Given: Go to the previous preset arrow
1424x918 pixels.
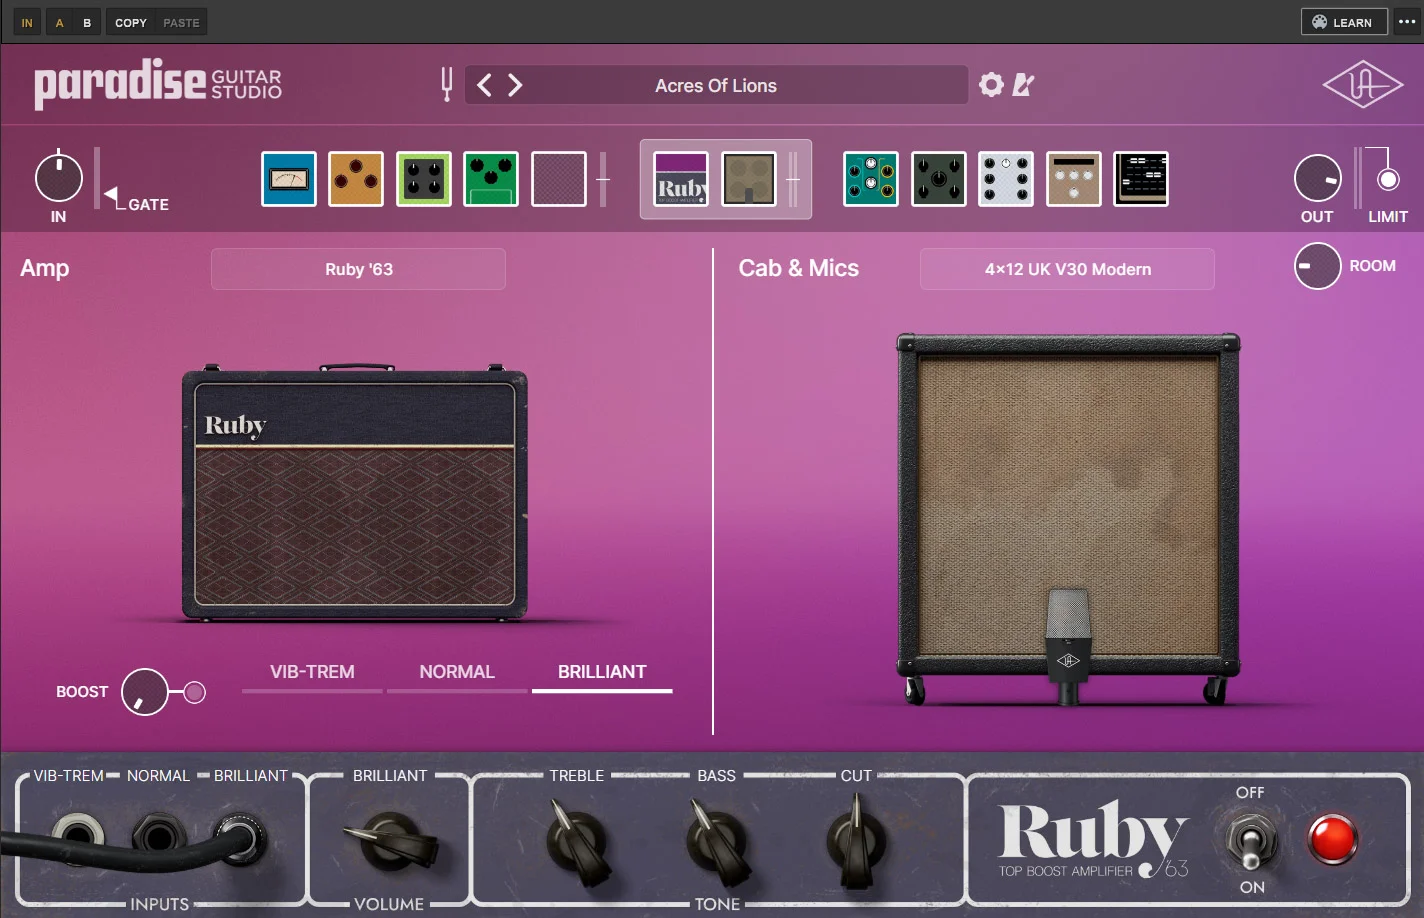Looking at the screenshot, I should pos(484,85).
